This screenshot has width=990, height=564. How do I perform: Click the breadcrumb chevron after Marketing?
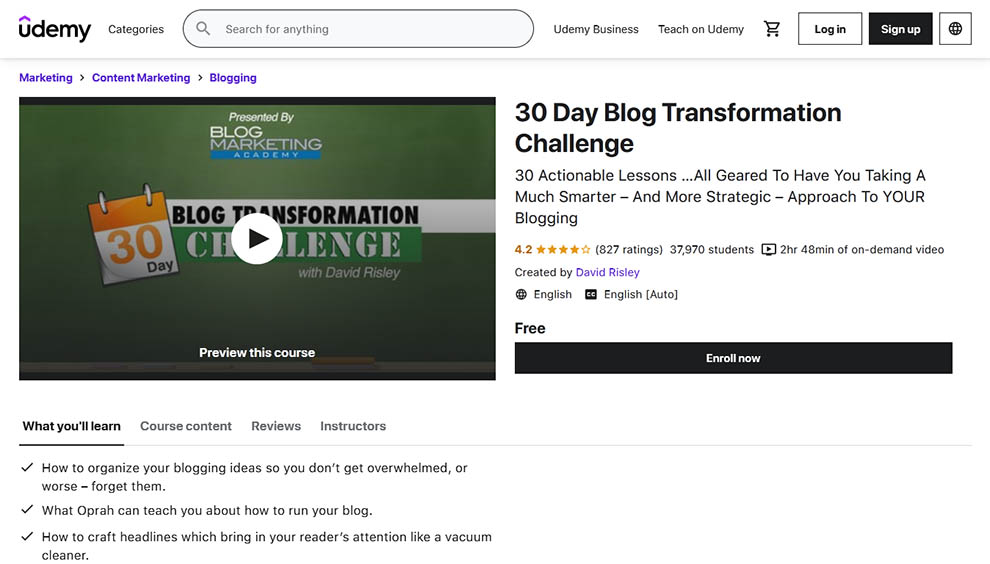pyautogui.click(x=82, y=78)
